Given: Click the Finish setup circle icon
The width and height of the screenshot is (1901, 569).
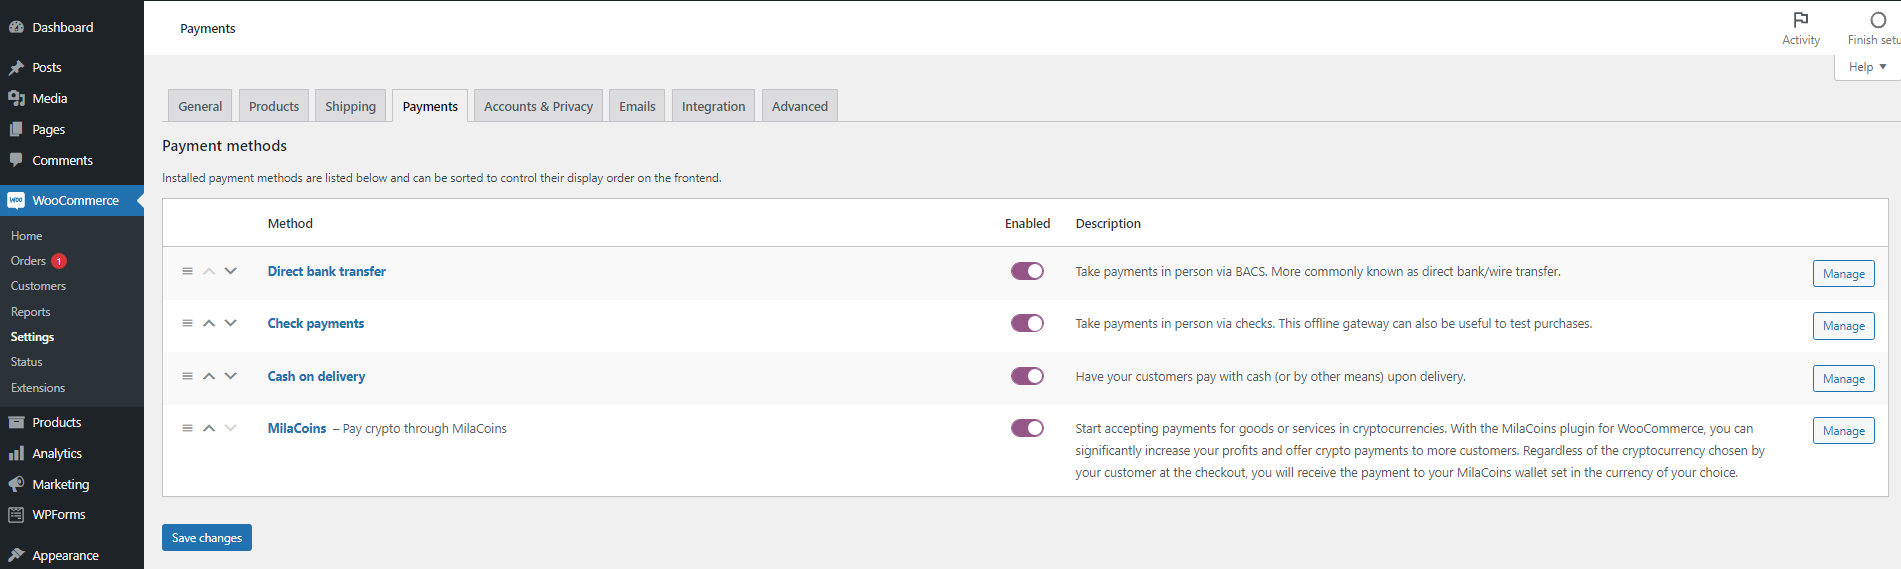Looking at the screenshot, I should [x=1878, y=20].
